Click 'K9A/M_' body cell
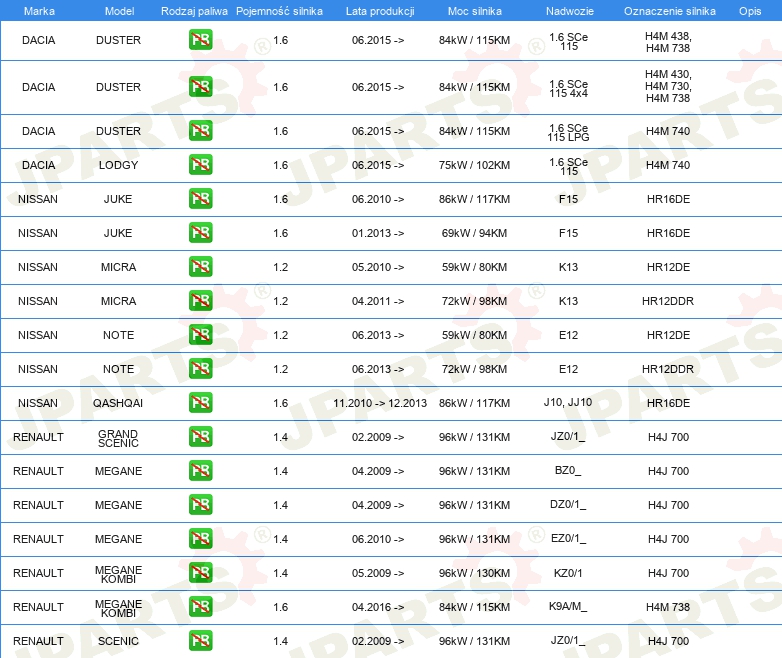 point(568,607)
